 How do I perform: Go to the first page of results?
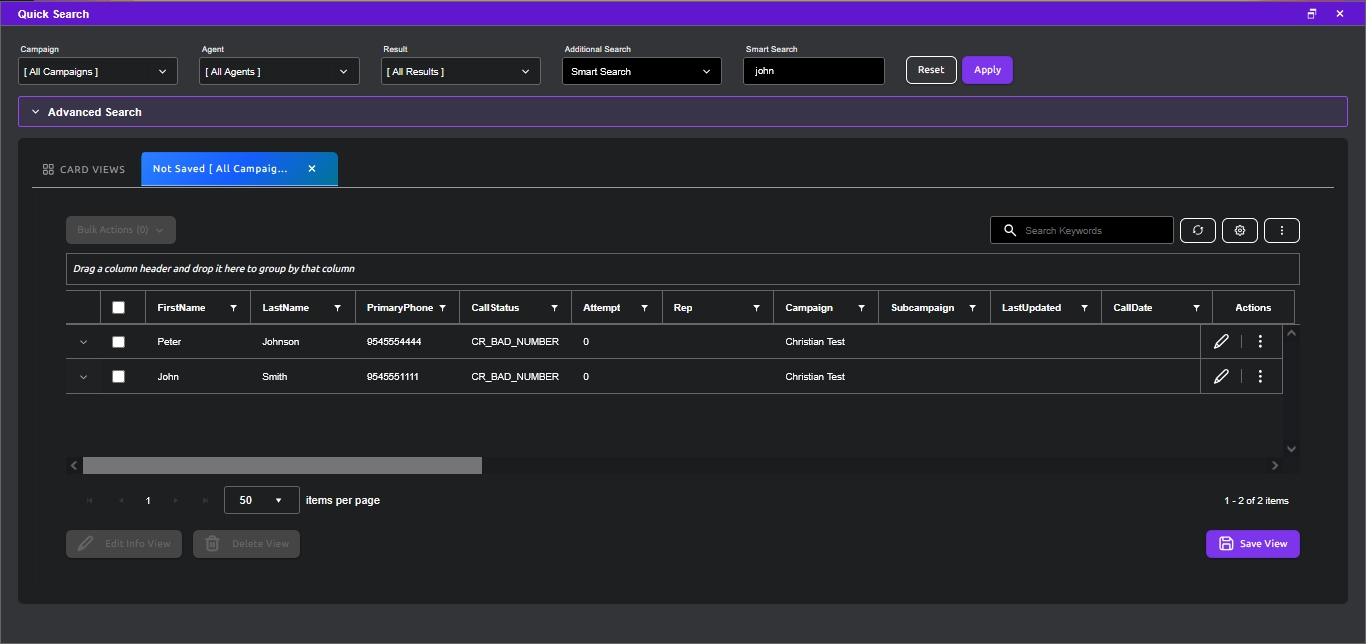pyautogui.click(x=90, y=500)
